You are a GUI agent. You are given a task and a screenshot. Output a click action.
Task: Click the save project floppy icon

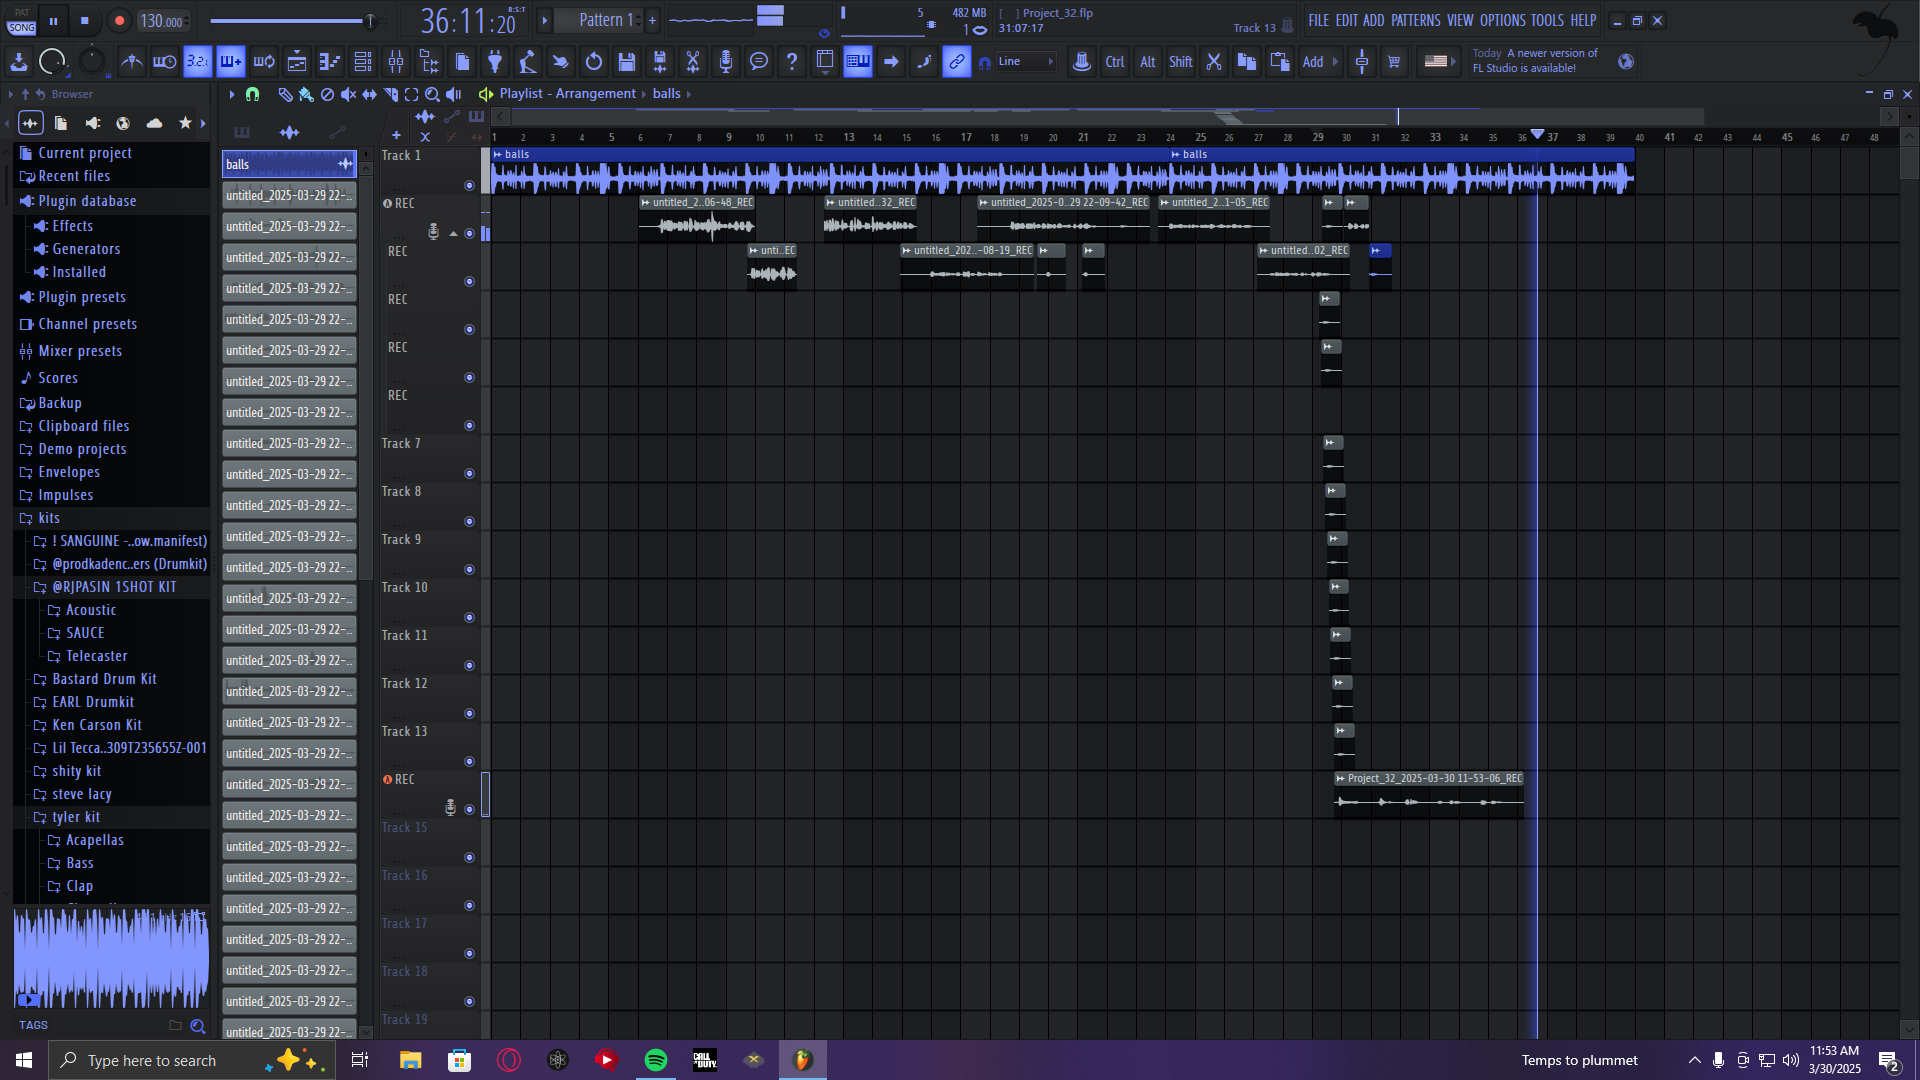click(x=627, y=62)
